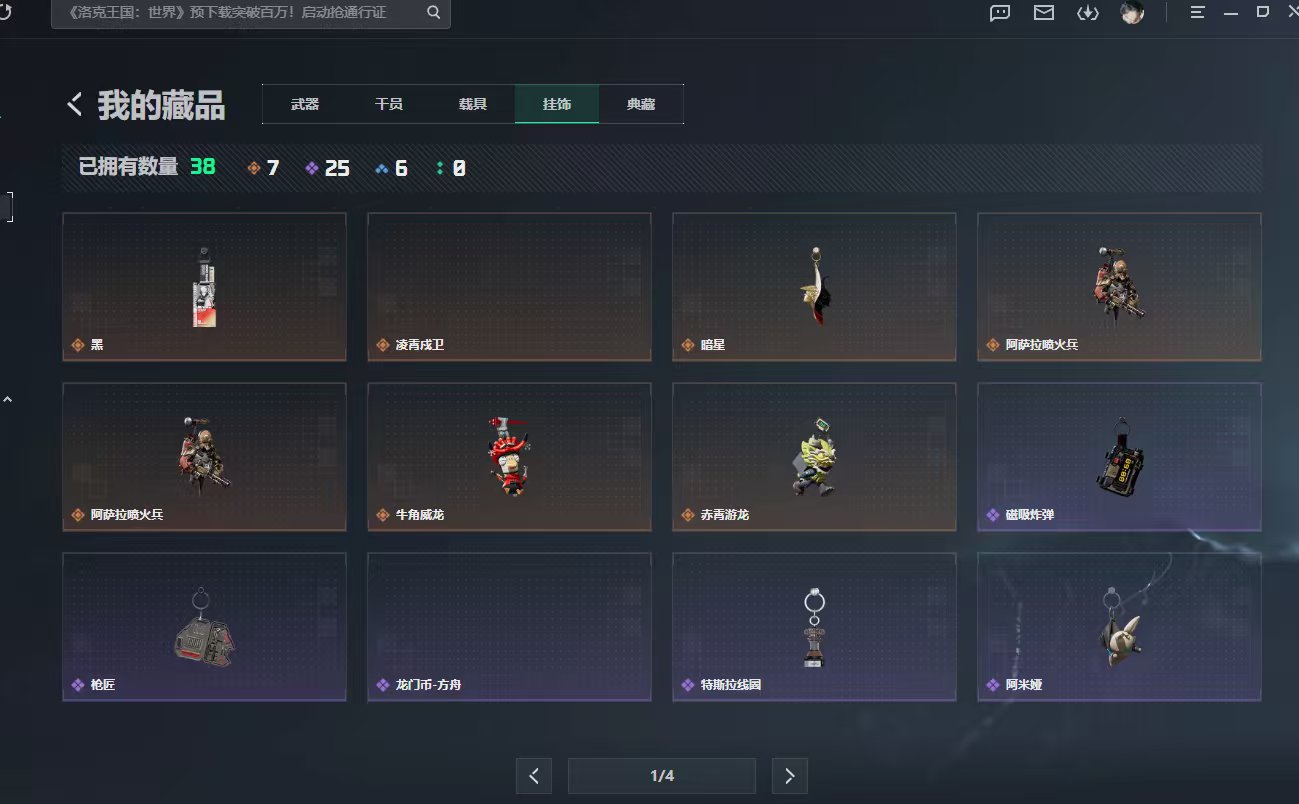Open the 干员 category

388,103
